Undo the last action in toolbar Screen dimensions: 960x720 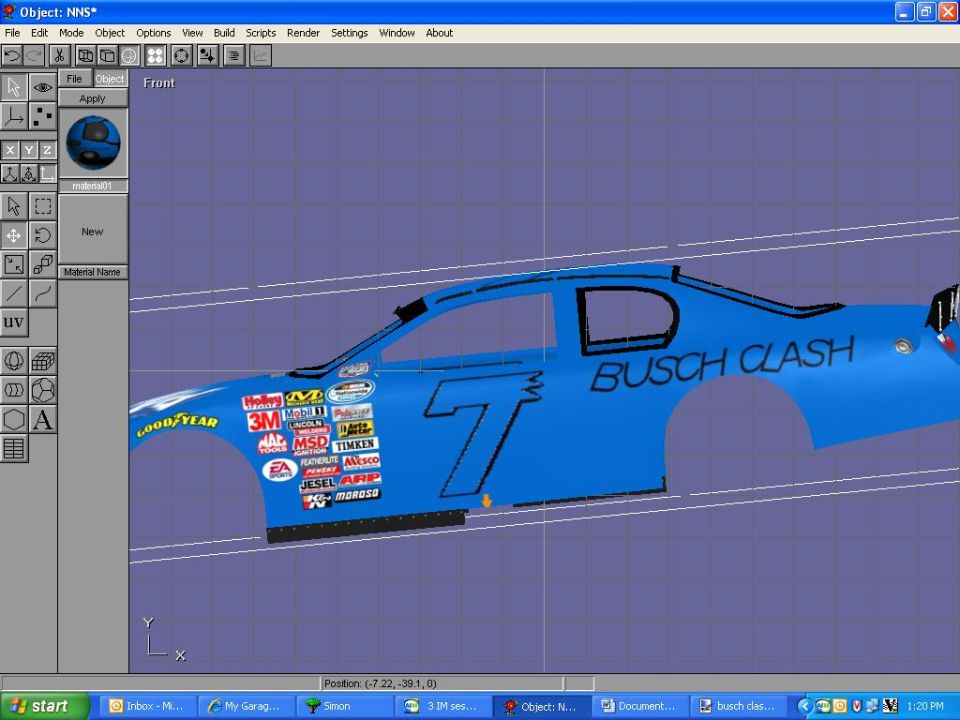[x=12, y=56]
